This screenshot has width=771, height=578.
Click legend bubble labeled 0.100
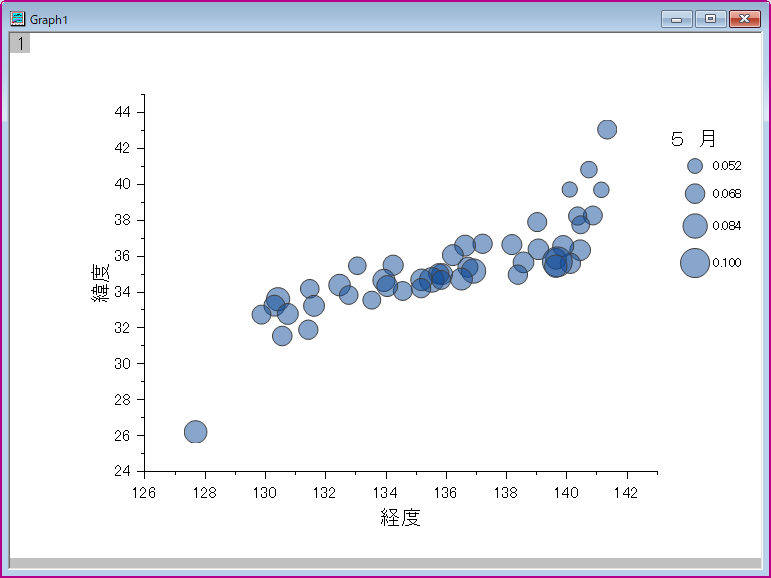695,263
